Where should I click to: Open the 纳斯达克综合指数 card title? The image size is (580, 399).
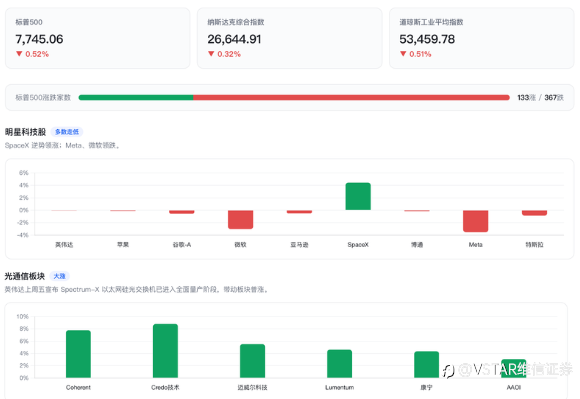[236, 22]
